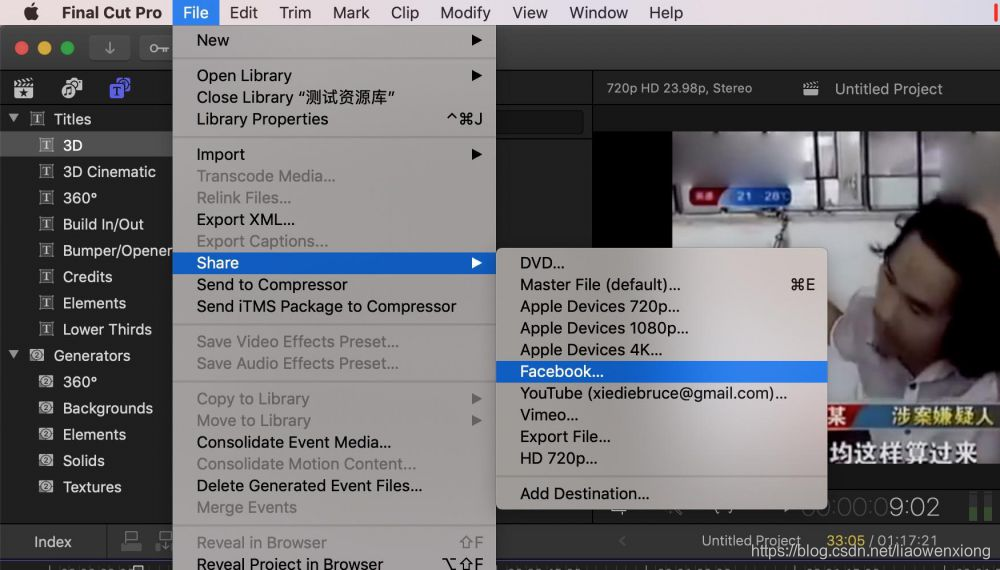Open the Clip menu

tap(405, 13)
